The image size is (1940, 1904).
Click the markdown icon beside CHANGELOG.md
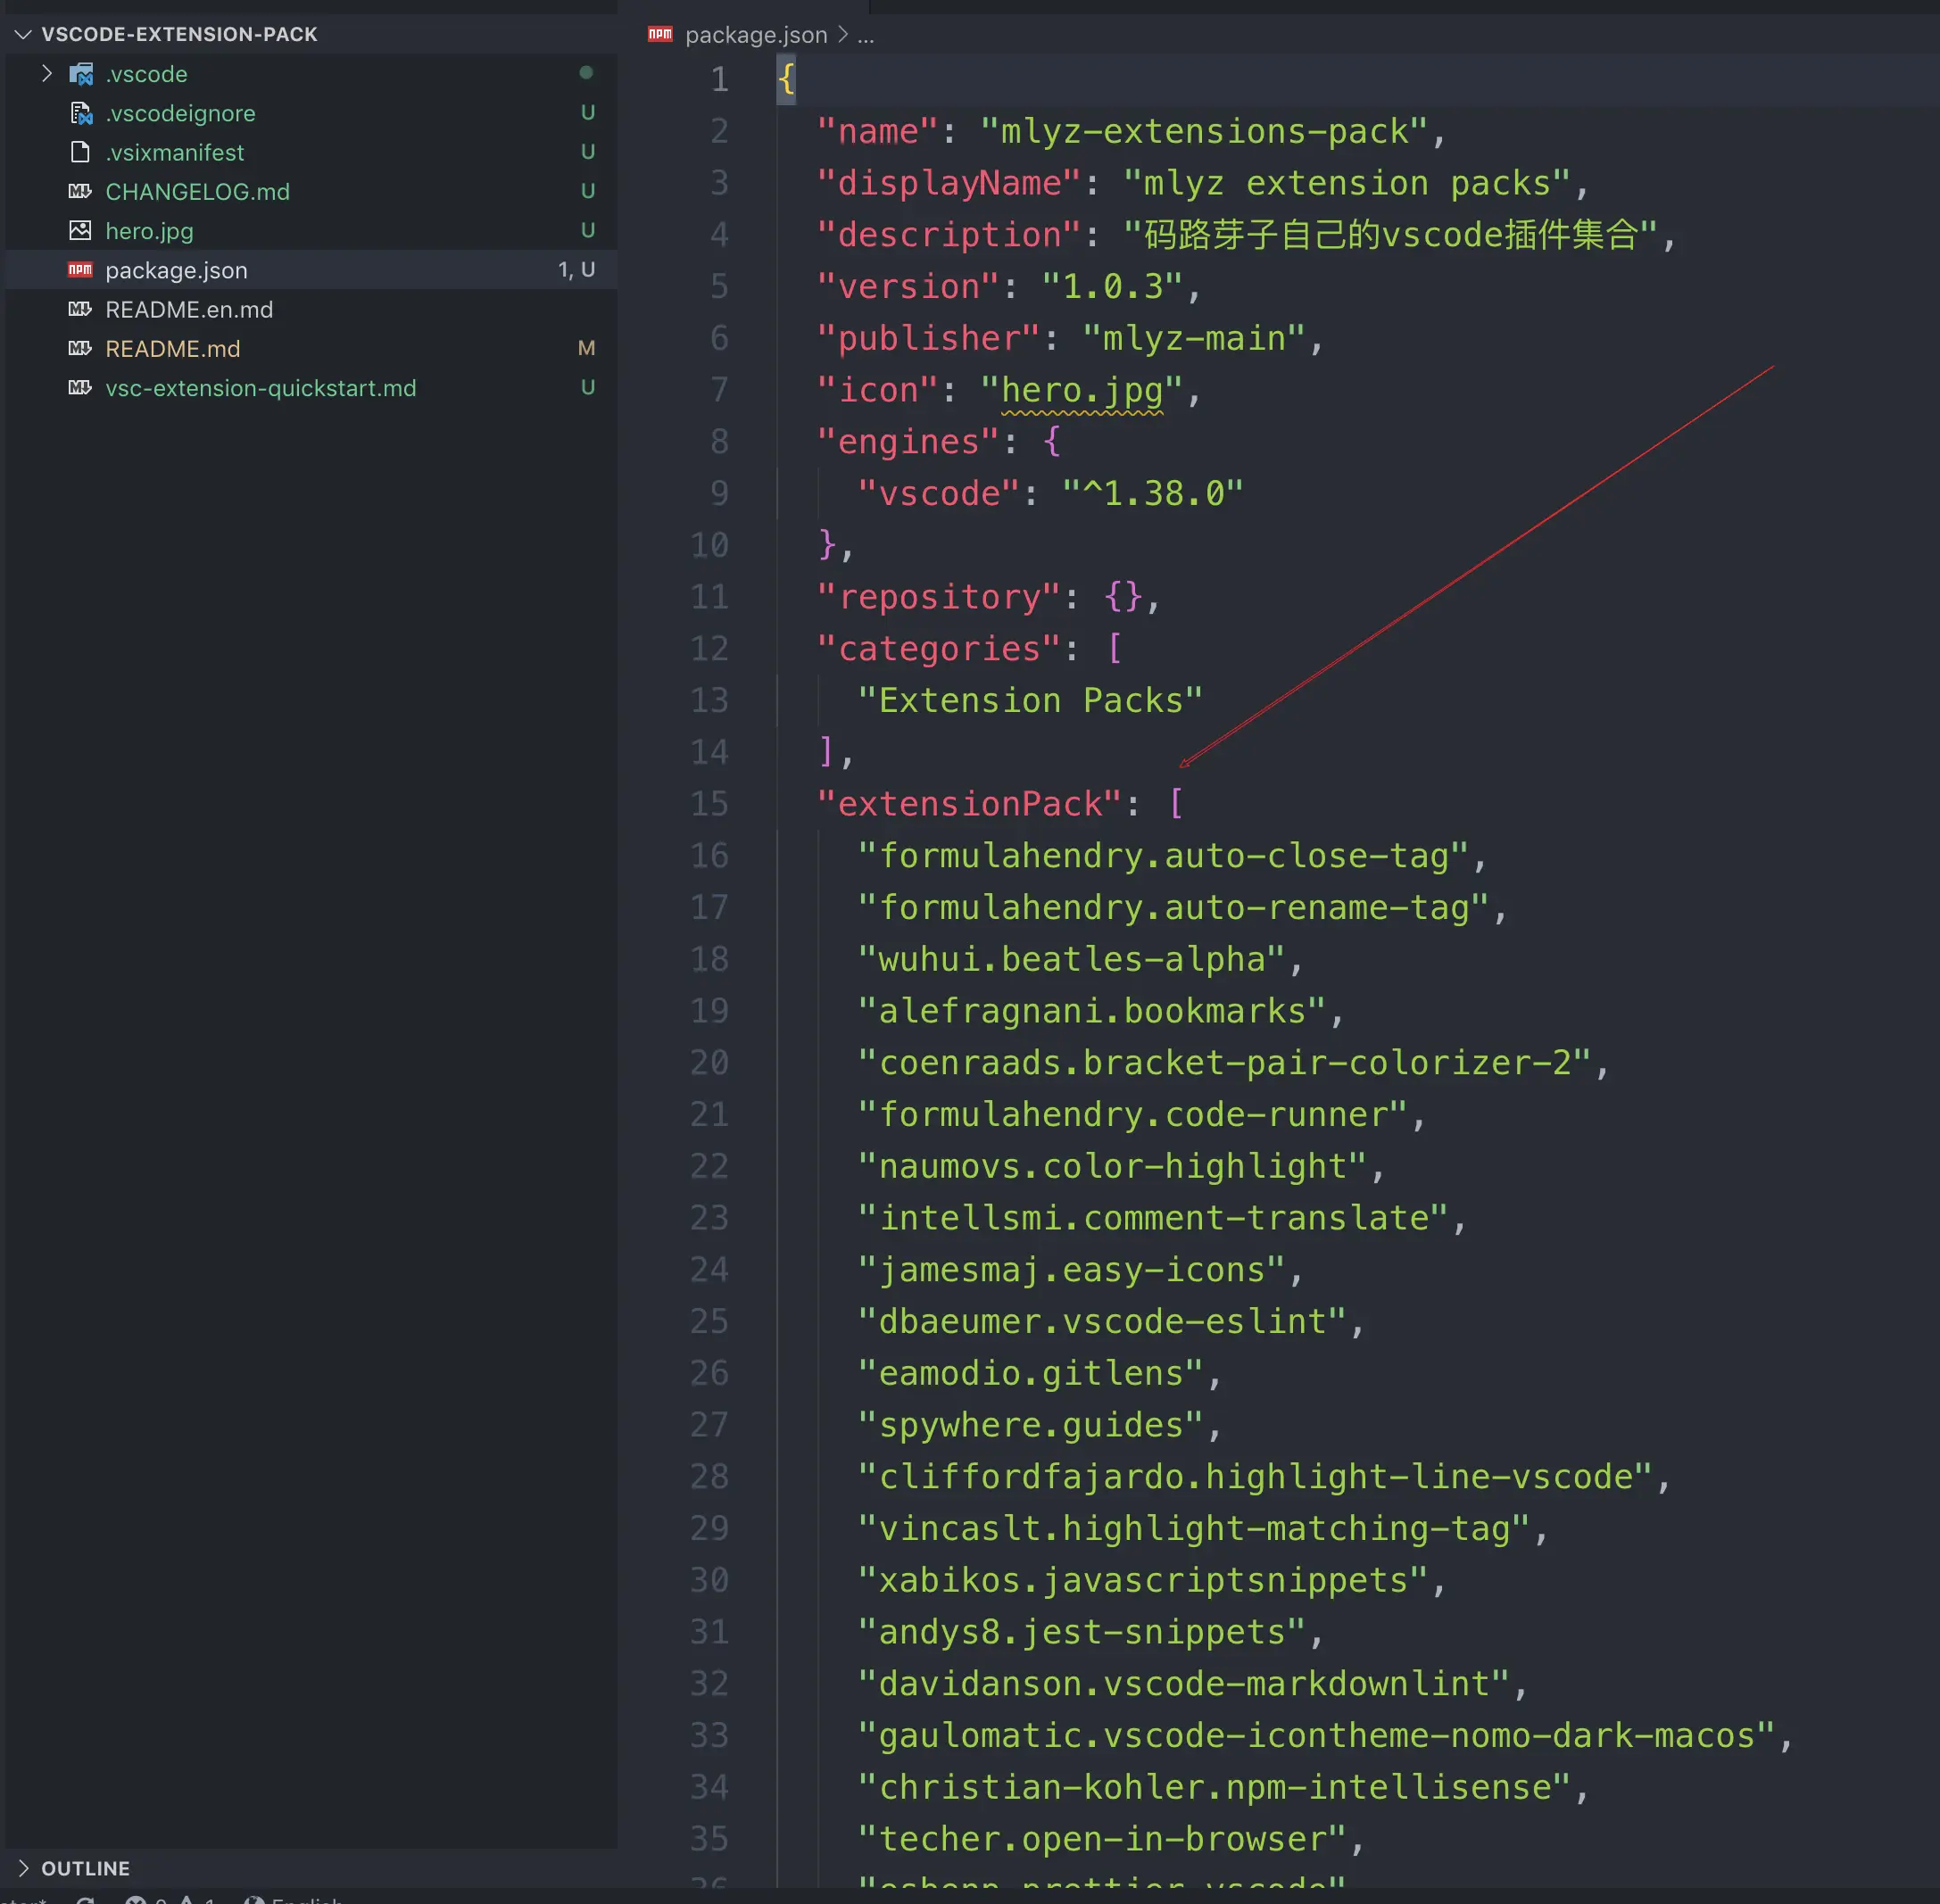(x=80, y=191)
